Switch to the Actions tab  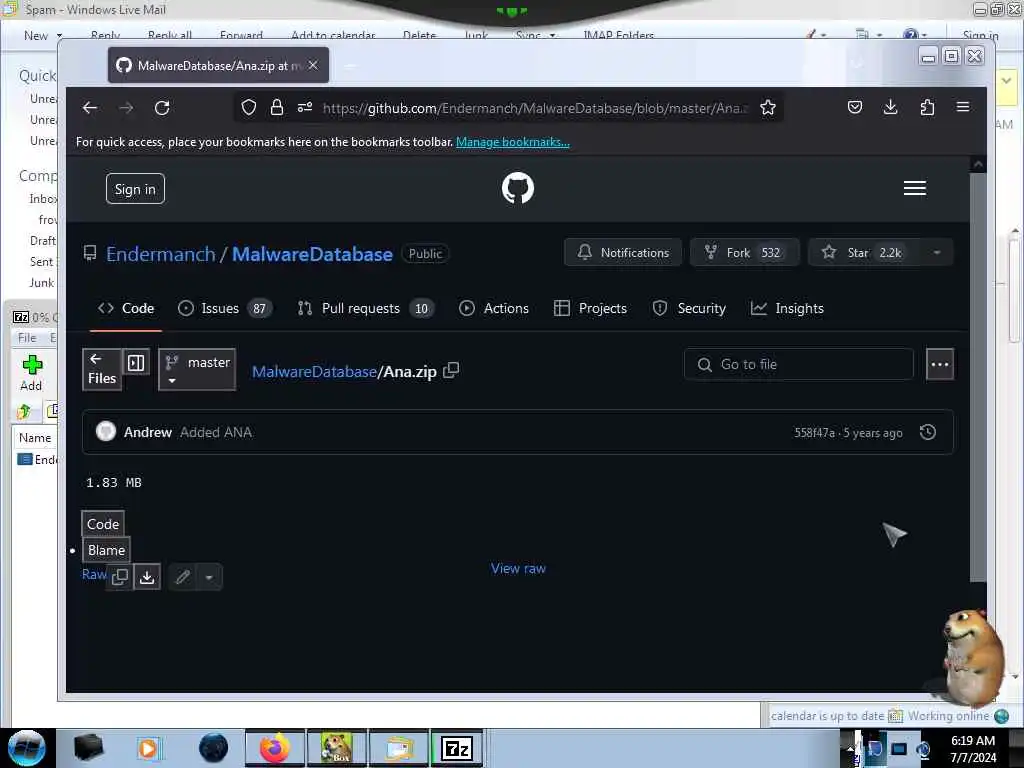(x=494, y=308)
